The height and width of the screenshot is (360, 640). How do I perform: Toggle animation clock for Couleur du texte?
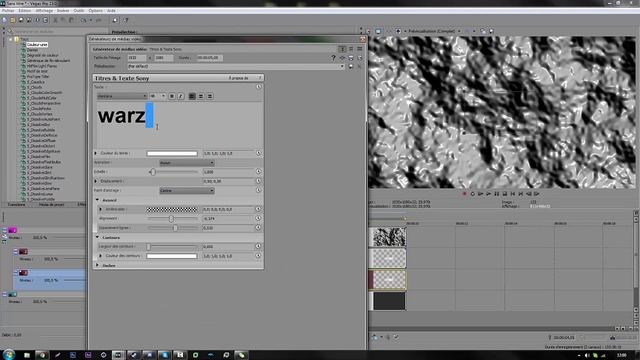pyautogui.click(x=259, y=153)
